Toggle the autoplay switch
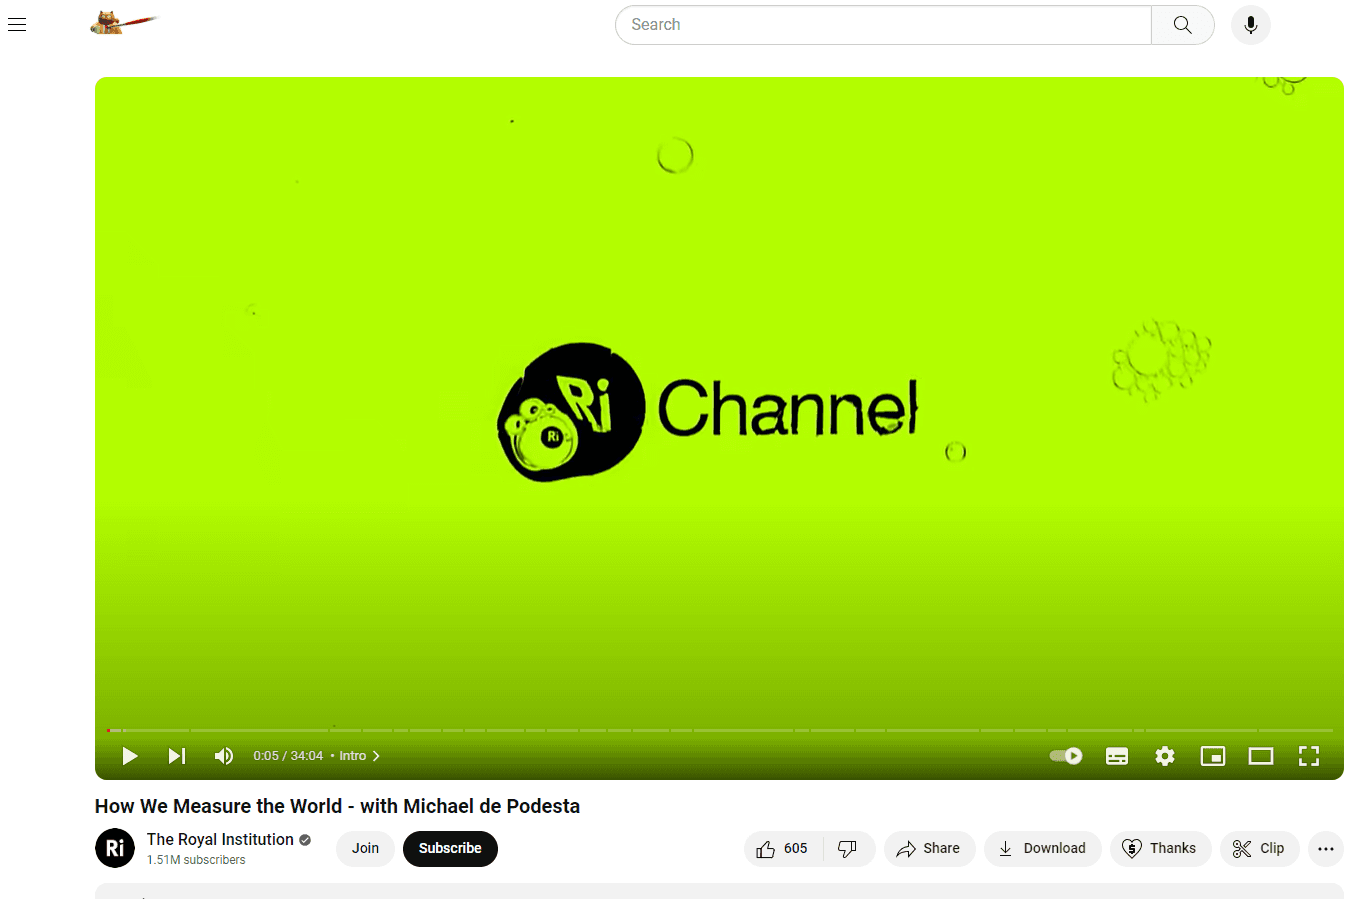1355x899 pixels. click(1066, 756)
